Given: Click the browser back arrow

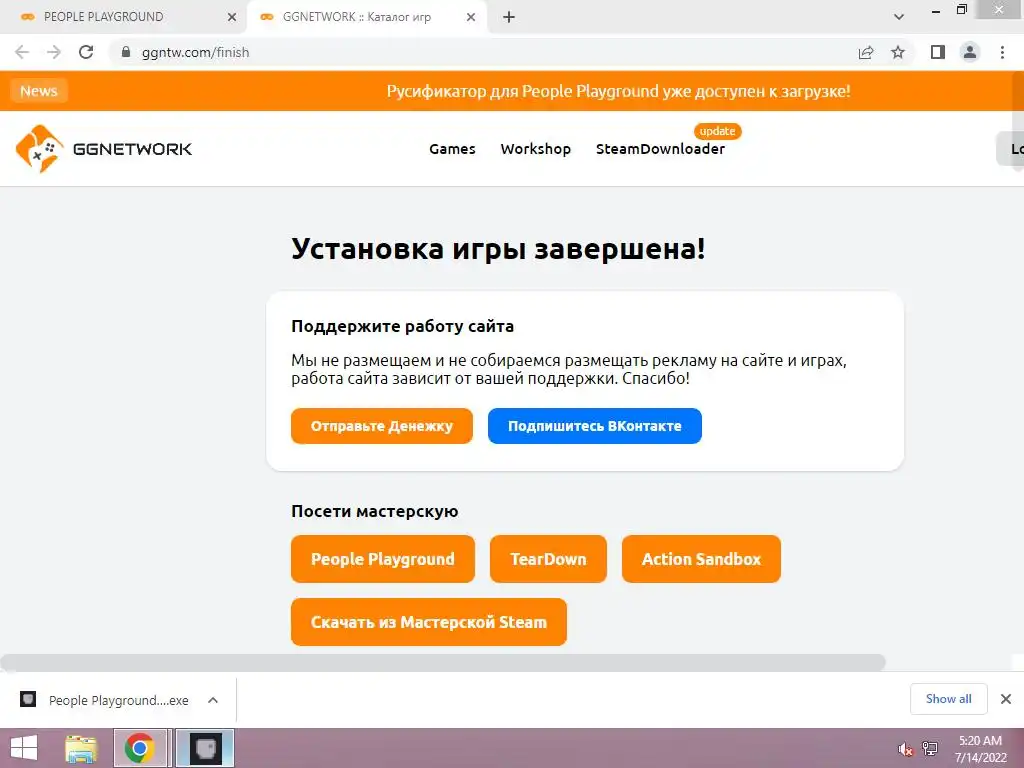Looking at the screenshot, I should click(x=22, y=52).
